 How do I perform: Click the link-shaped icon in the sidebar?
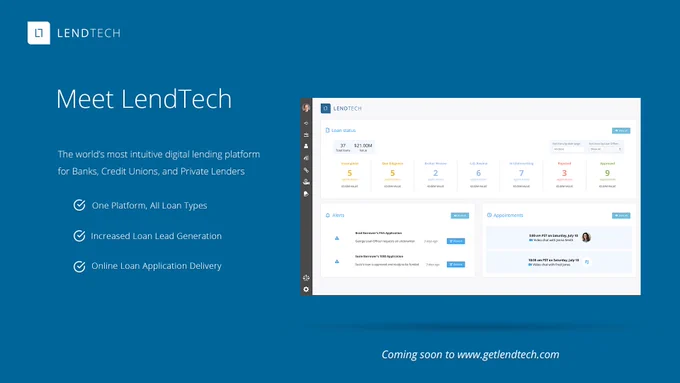[306, 170]
